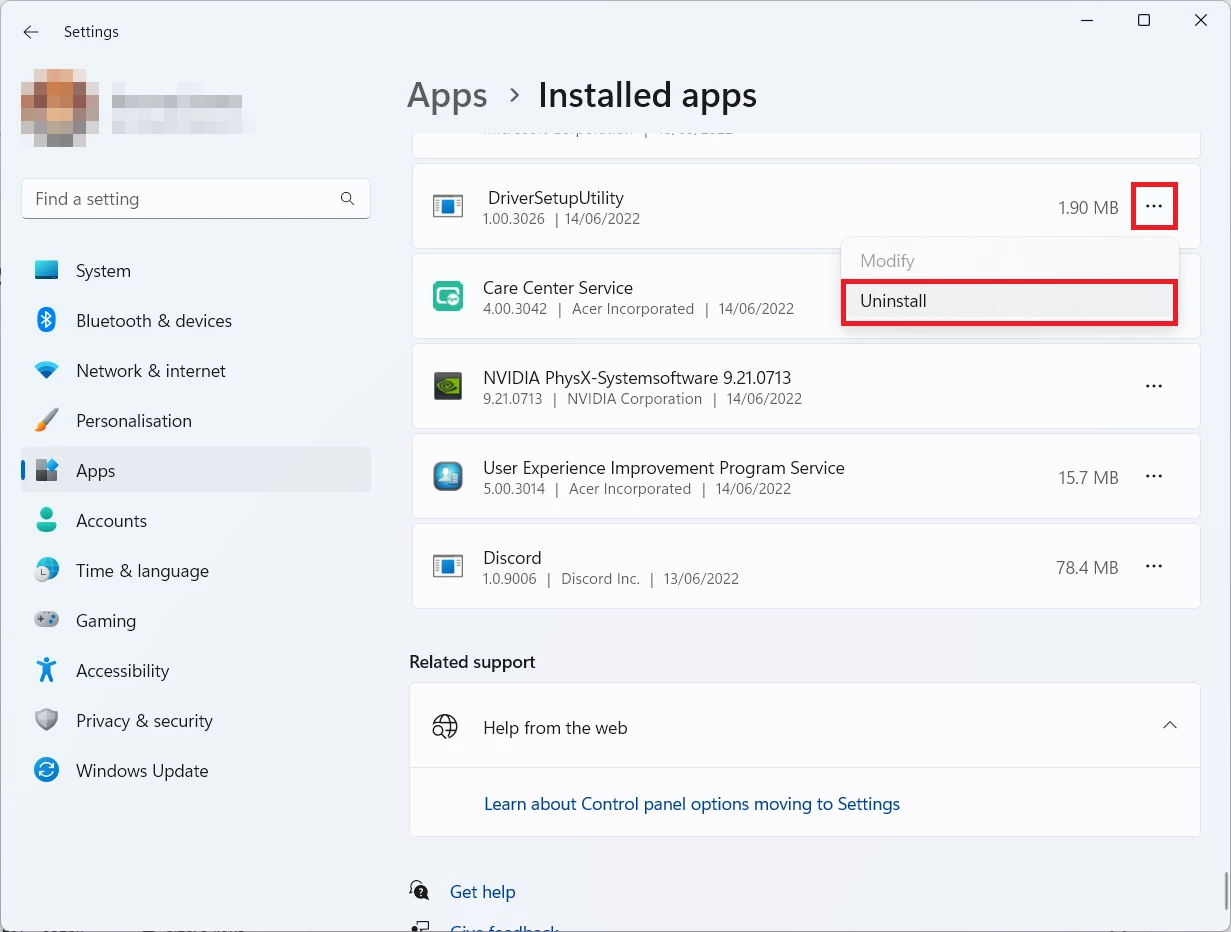Go back using the back arrow

pyautogui.click(x=31, y=32)
